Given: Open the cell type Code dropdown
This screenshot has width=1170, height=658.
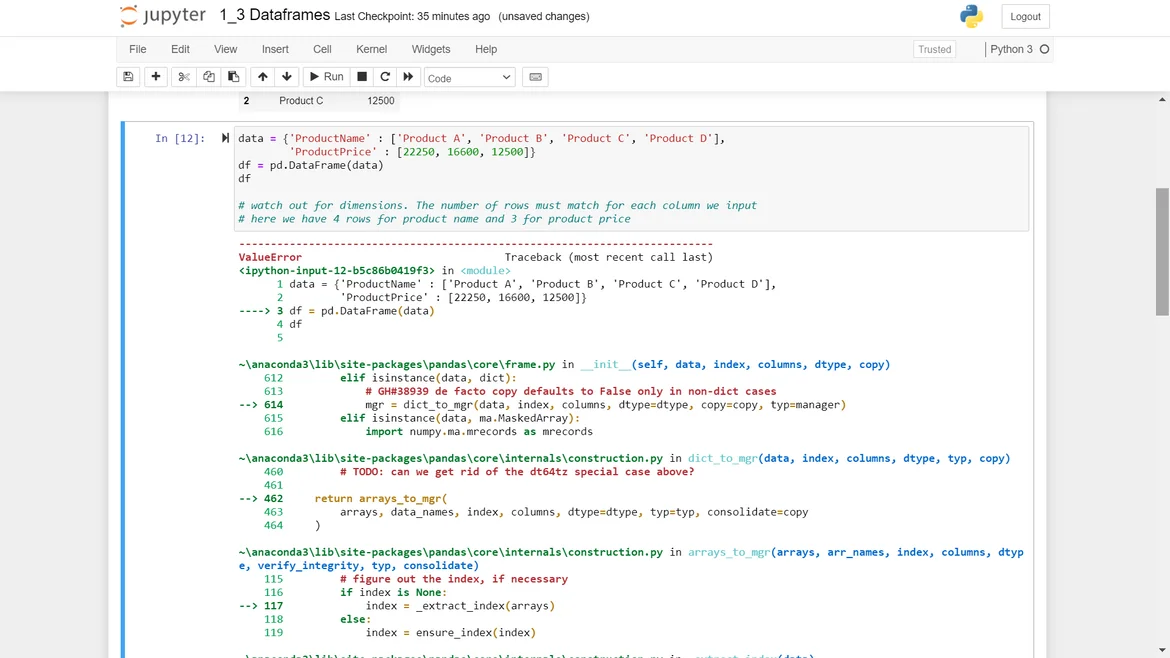Looking at the screenshot, I should coord(469,77).
